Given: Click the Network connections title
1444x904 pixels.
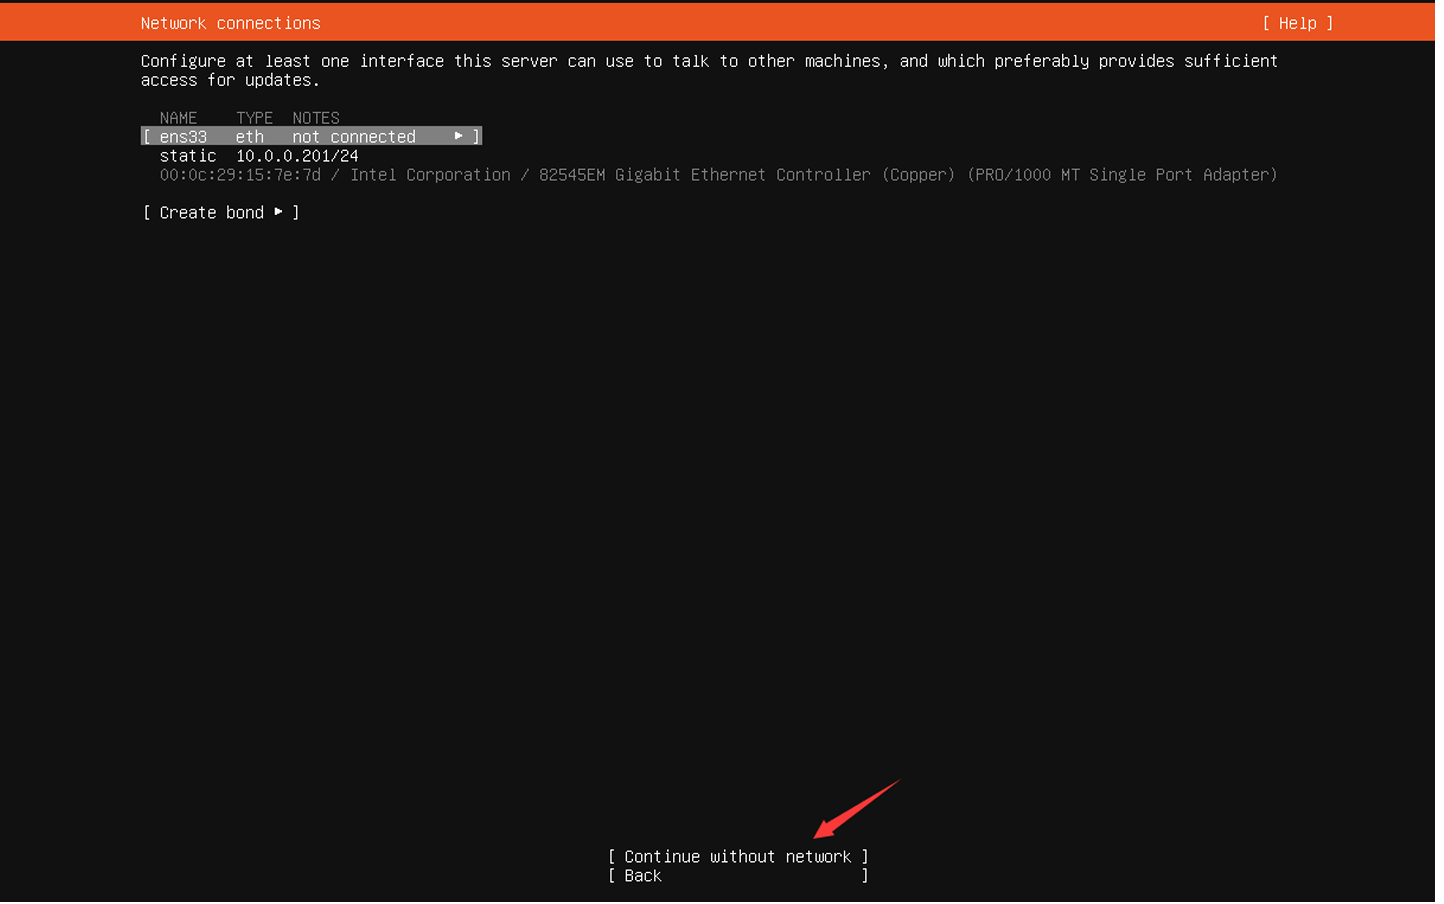Looking at the screenshot, I should (230, 23).
